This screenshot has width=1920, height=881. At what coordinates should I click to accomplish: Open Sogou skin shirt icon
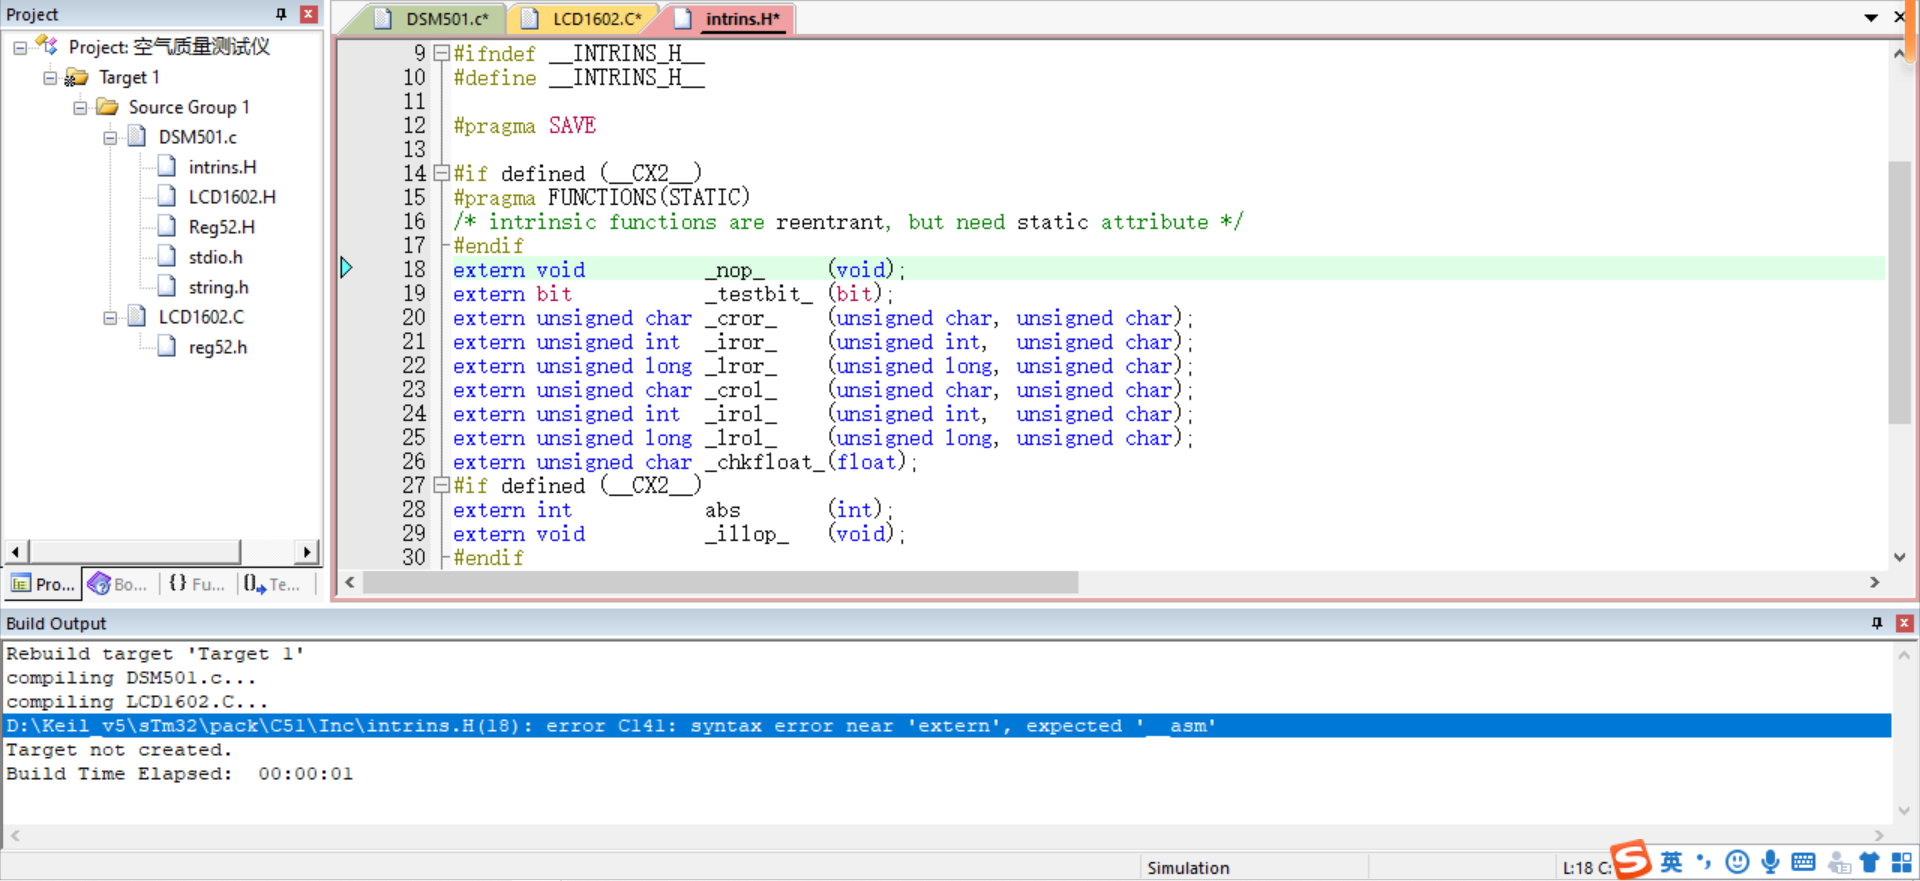[x=1869, y=862]
